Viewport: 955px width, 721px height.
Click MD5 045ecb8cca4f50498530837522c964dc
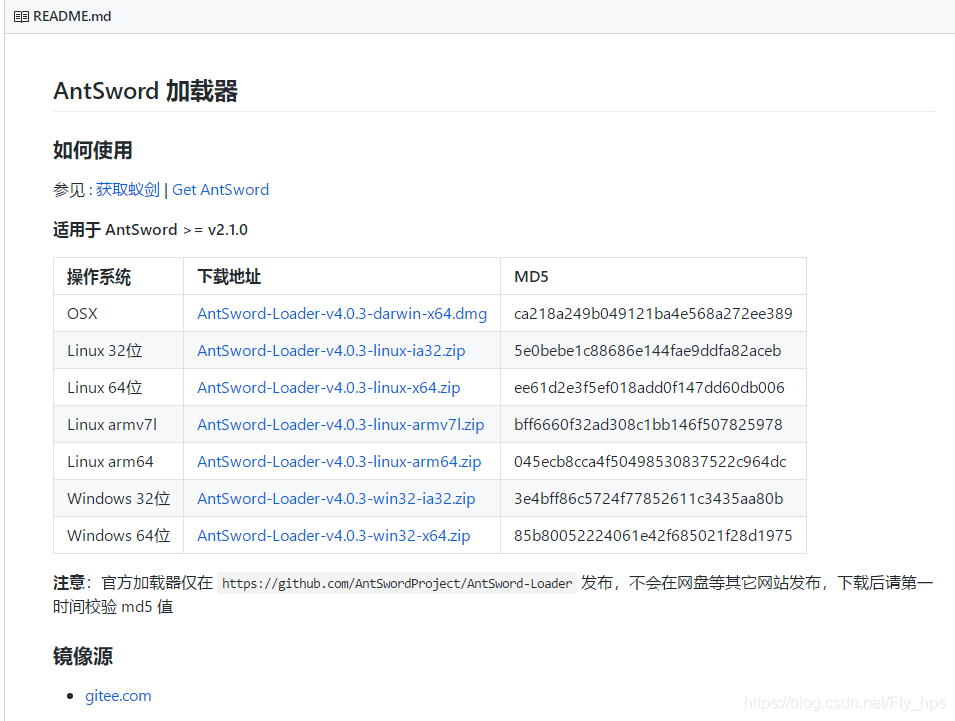tap(650, 462)
